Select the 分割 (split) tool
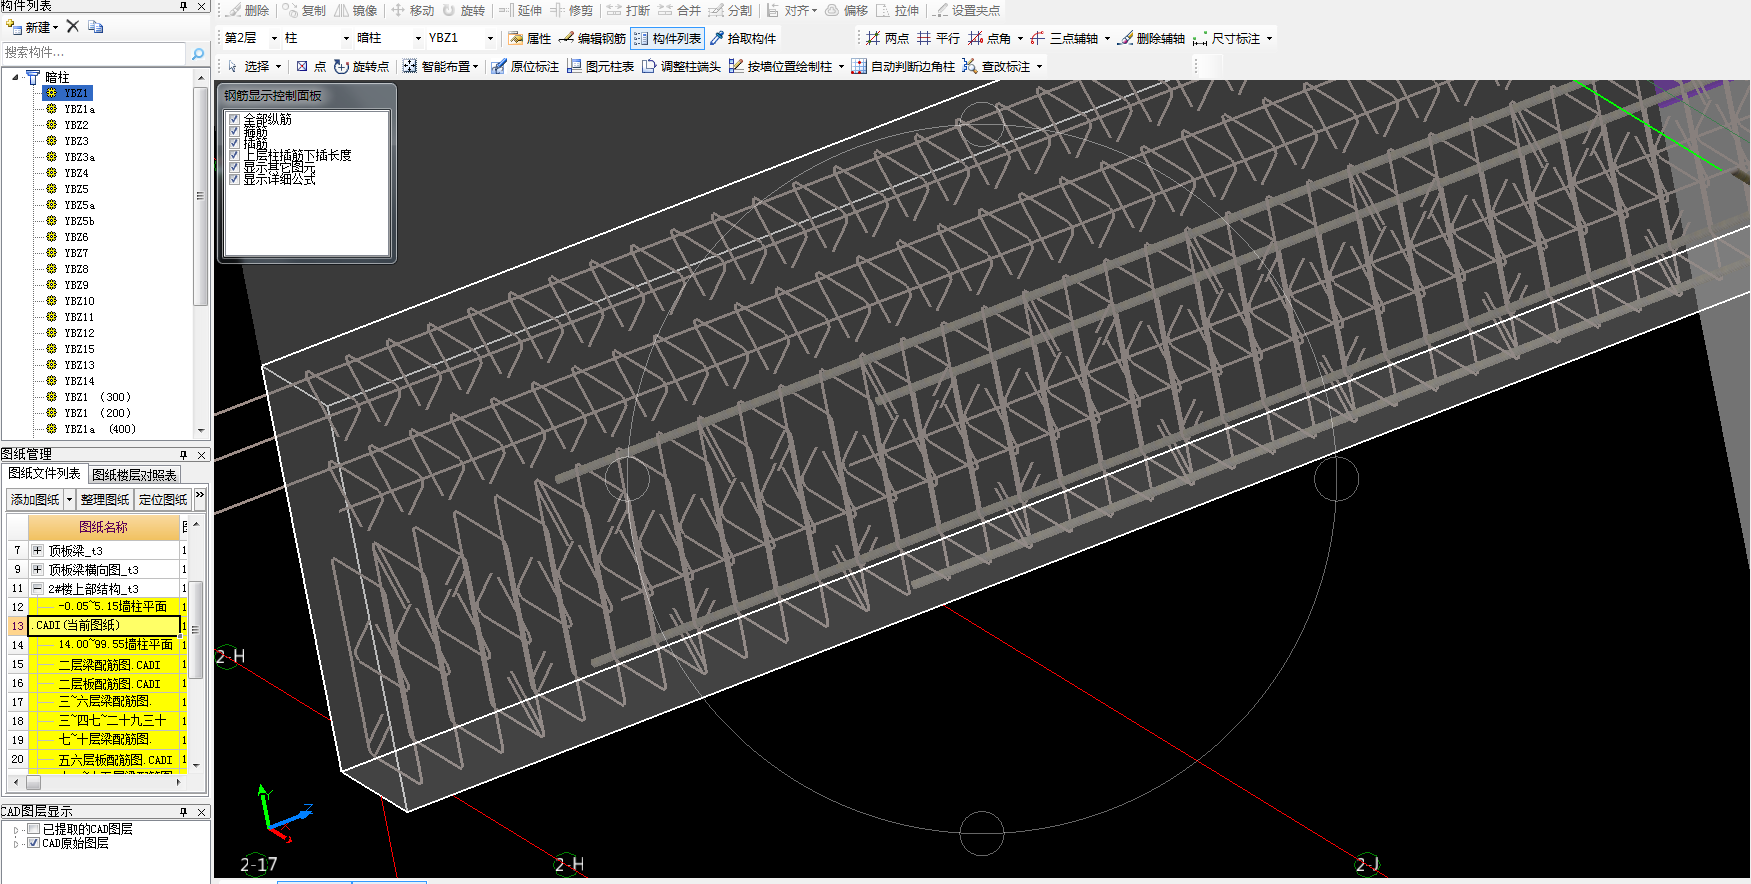 point(730,10)
